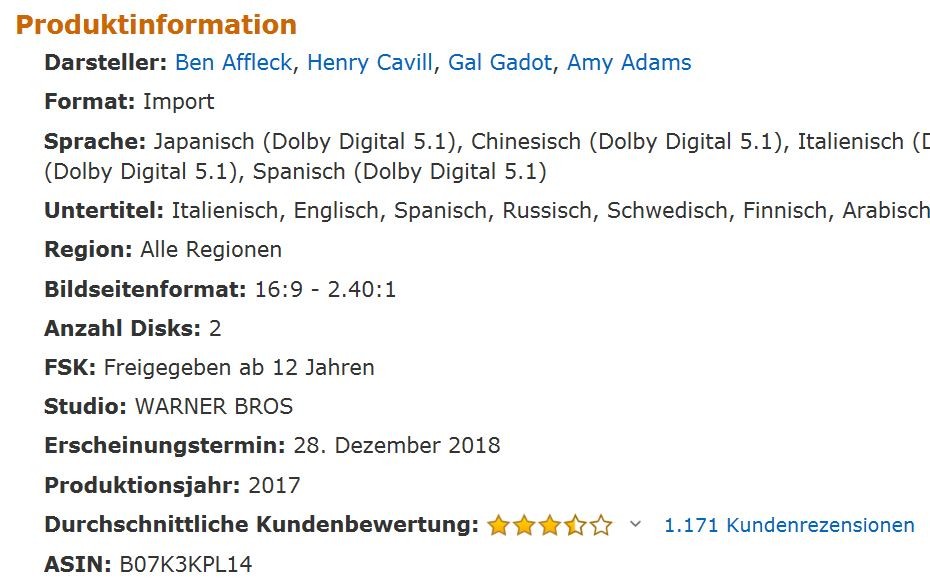930x586 pixels.
Task: Open Henry Cavill actor link
Action: (x=370, y=63)
